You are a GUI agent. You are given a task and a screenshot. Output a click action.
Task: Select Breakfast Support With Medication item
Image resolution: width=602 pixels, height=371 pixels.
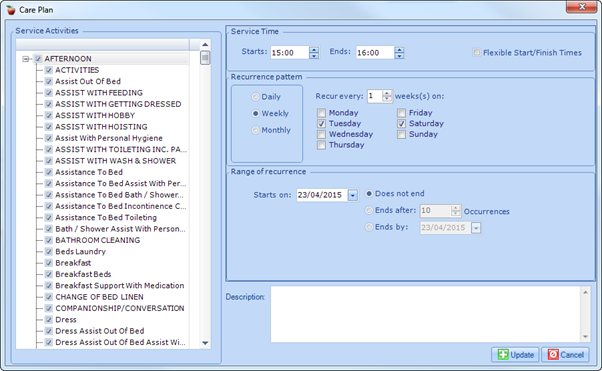[x=119, y=285]
